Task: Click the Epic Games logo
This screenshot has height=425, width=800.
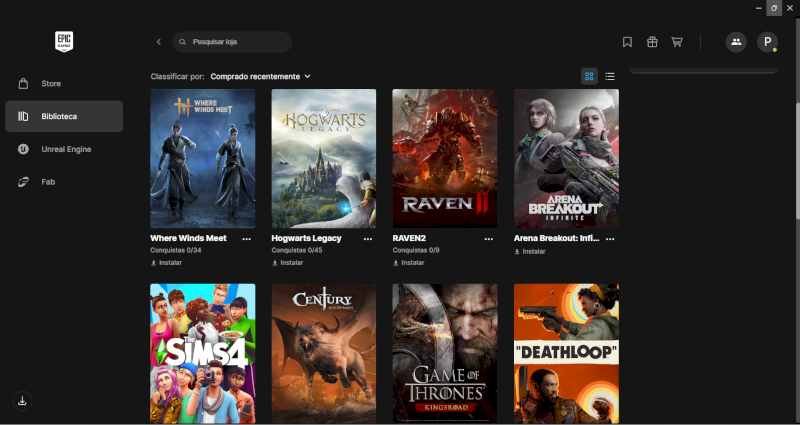Action: pyautogui.click(x=64, y=42)
